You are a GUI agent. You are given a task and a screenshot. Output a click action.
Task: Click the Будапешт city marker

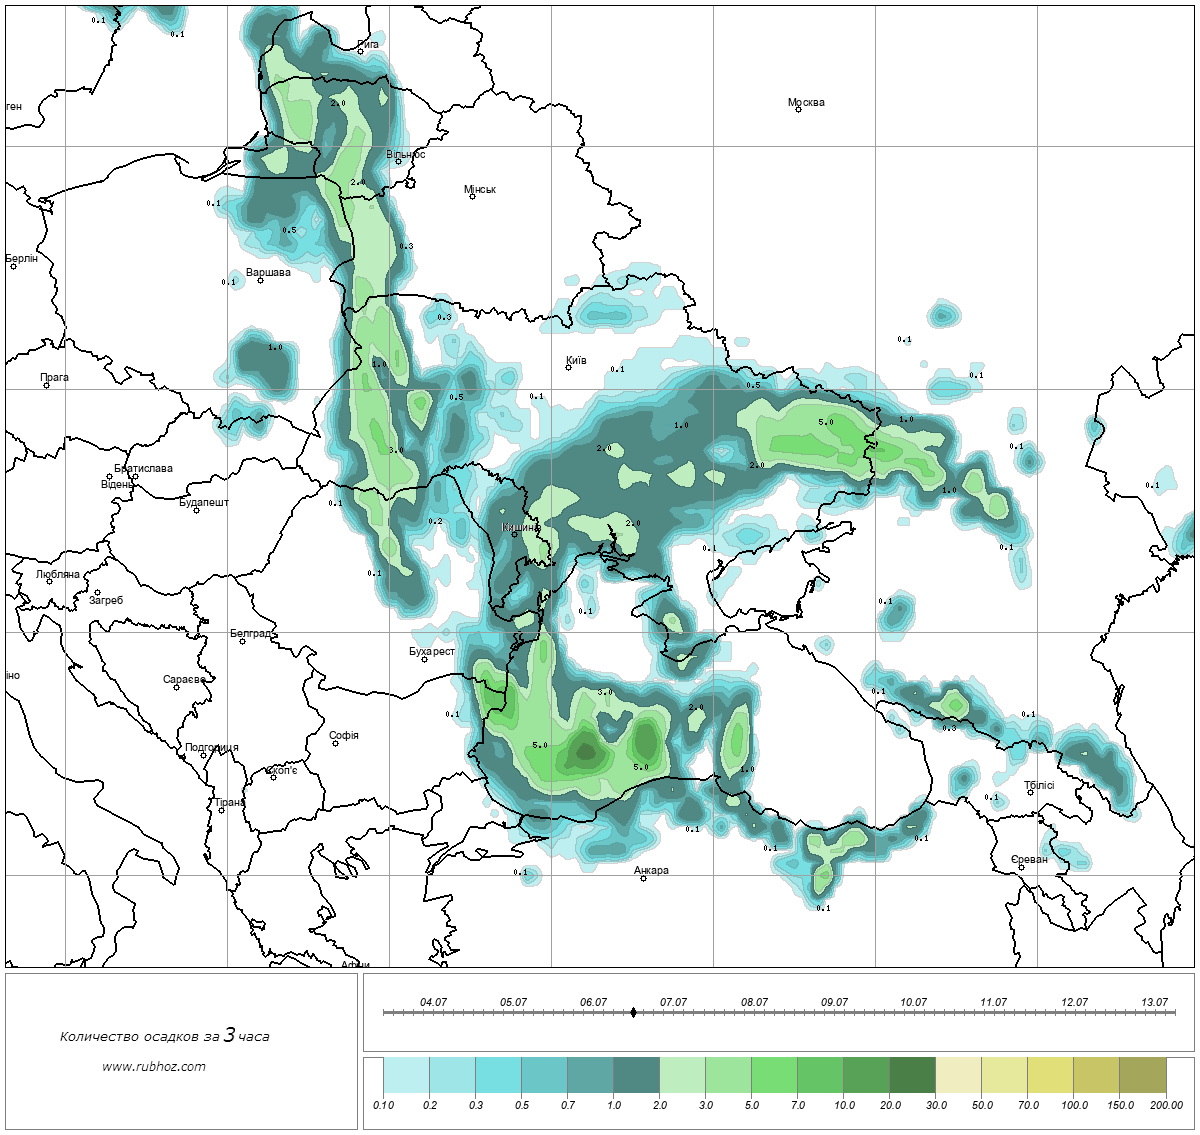click(196, 510)
